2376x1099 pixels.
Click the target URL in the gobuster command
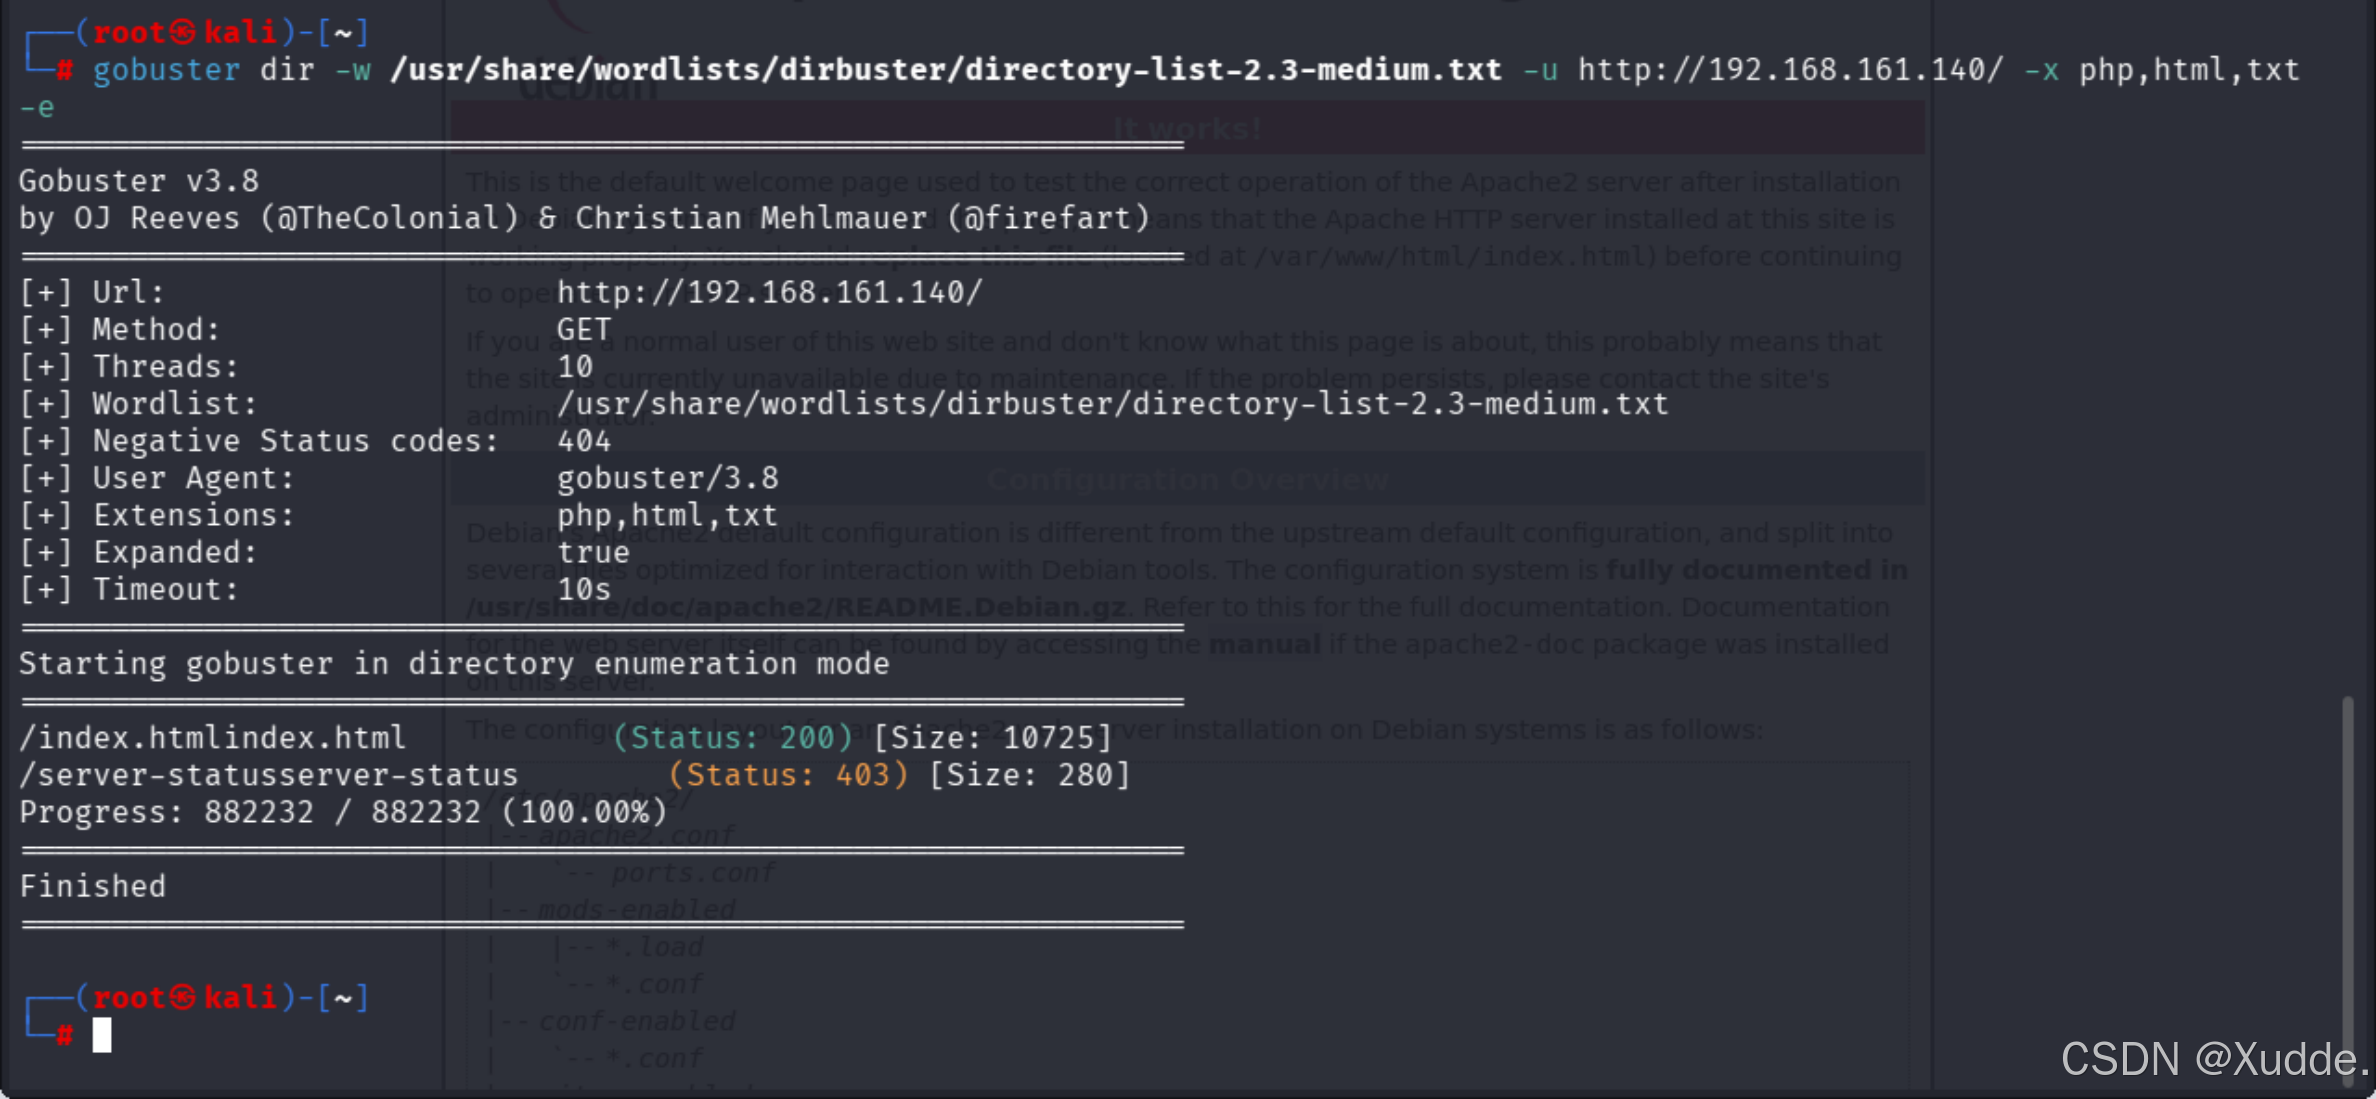[1790, 70]
